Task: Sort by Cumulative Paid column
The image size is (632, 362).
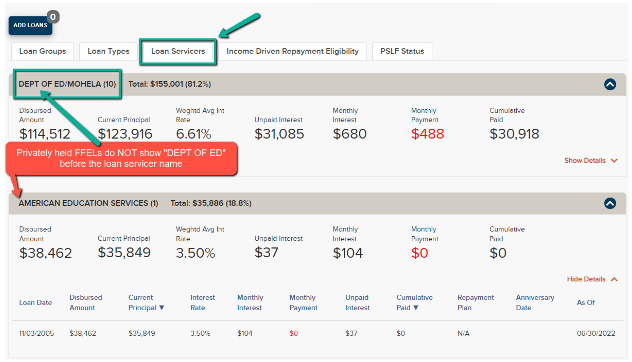Action: point(414,302)
